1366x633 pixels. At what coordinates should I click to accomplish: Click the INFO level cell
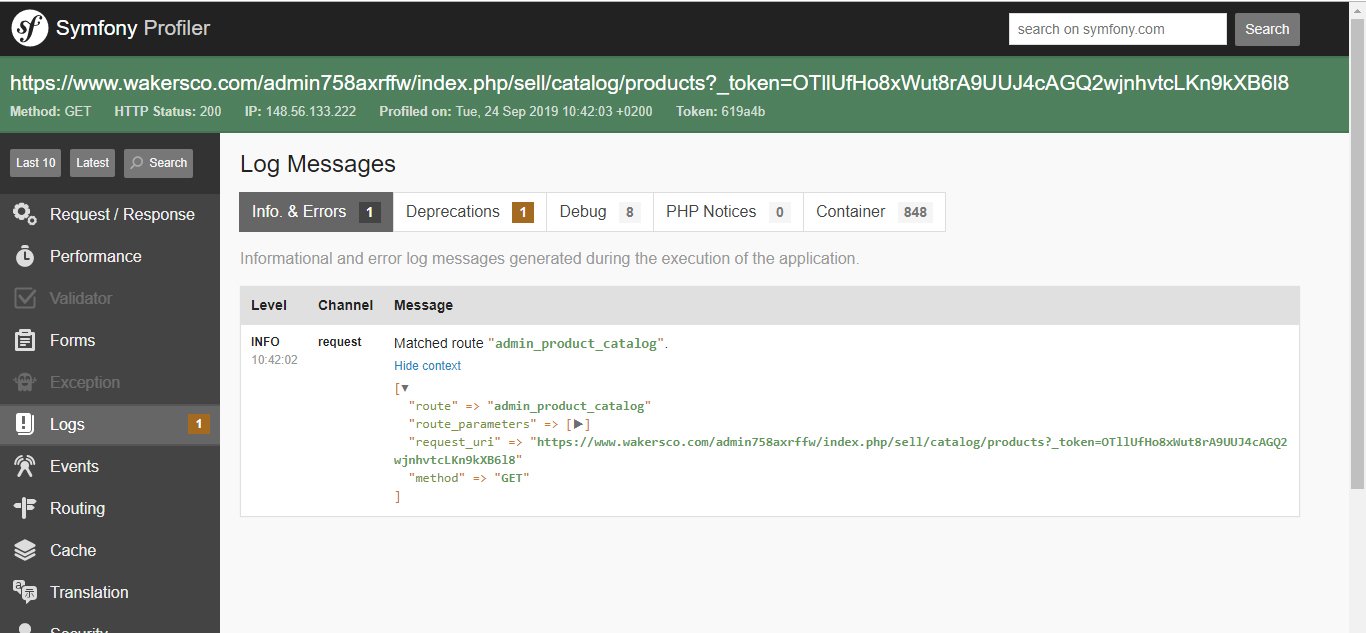point(265,342)
